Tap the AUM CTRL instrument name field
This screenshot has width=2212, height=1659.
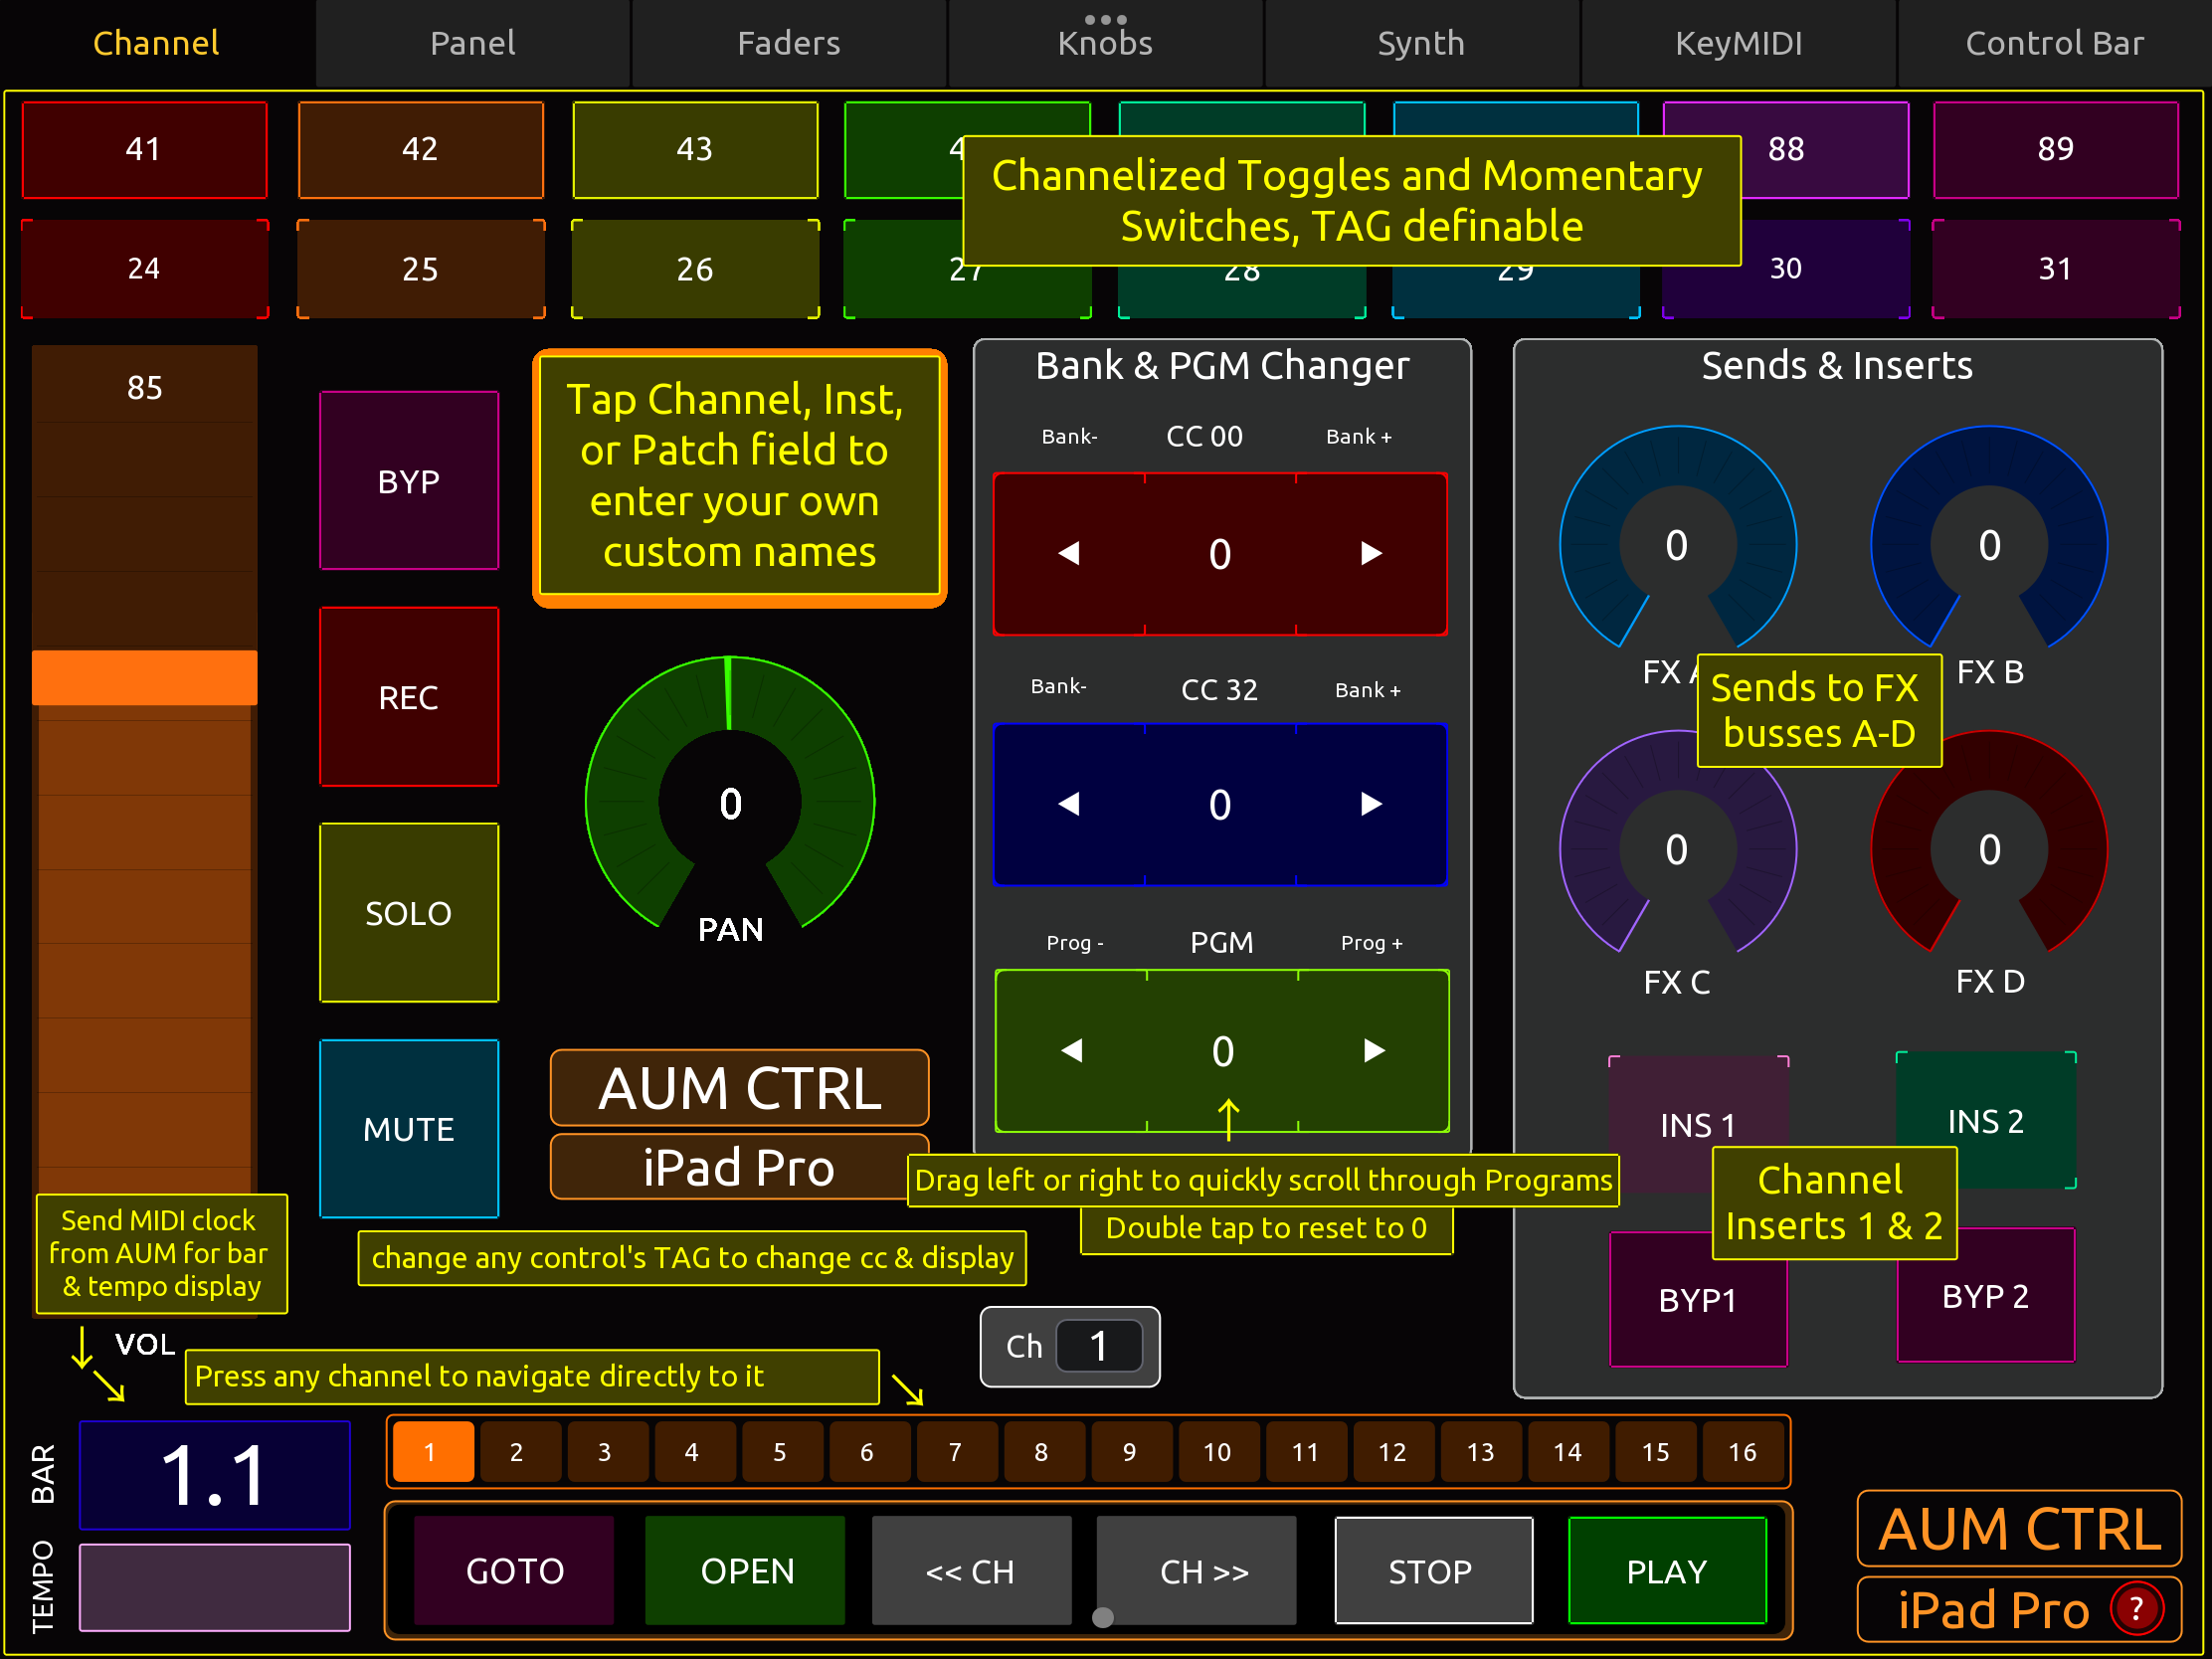(x=739, y=1088)
